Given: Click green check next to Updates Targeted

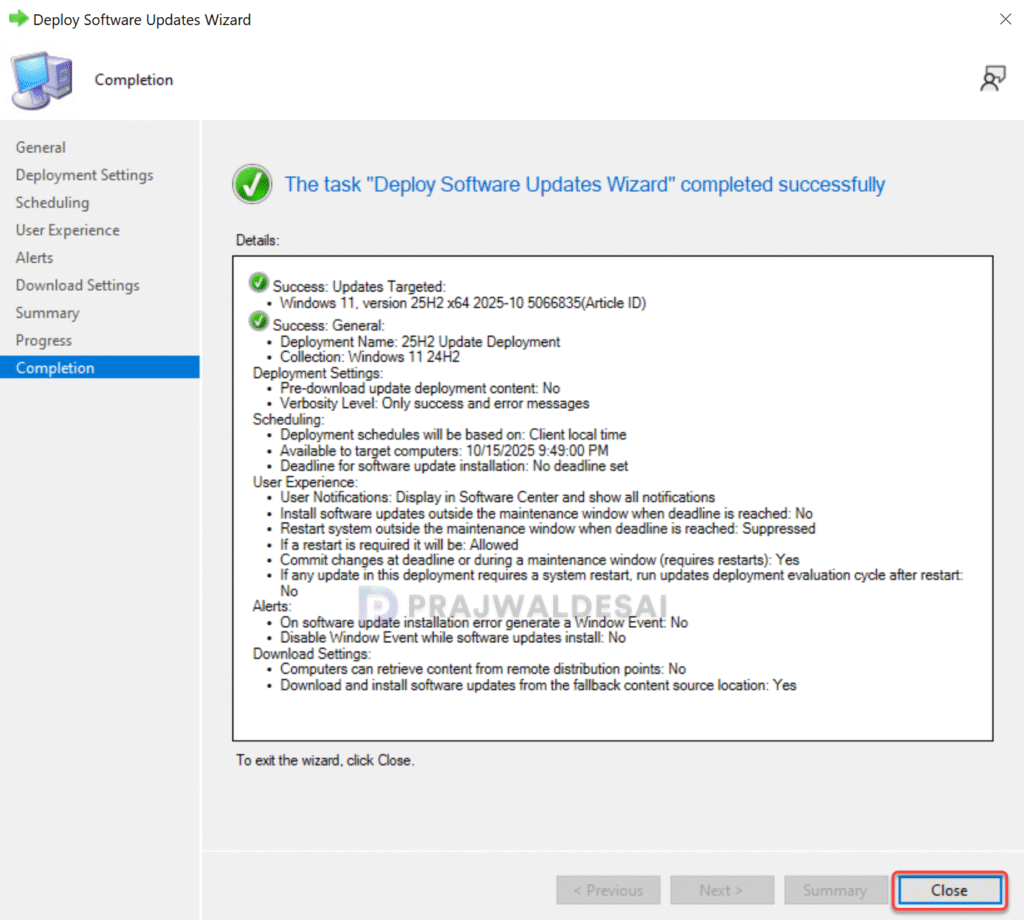Looking at the screenshot, I should 259,283.
